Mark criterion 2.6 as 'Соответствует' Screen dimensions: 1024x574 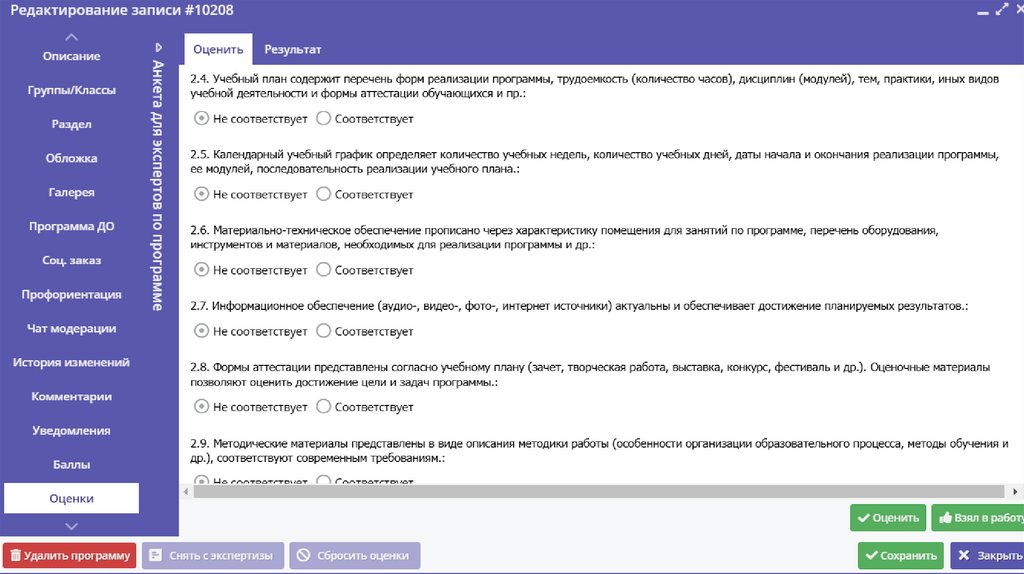tap(323, 270)
